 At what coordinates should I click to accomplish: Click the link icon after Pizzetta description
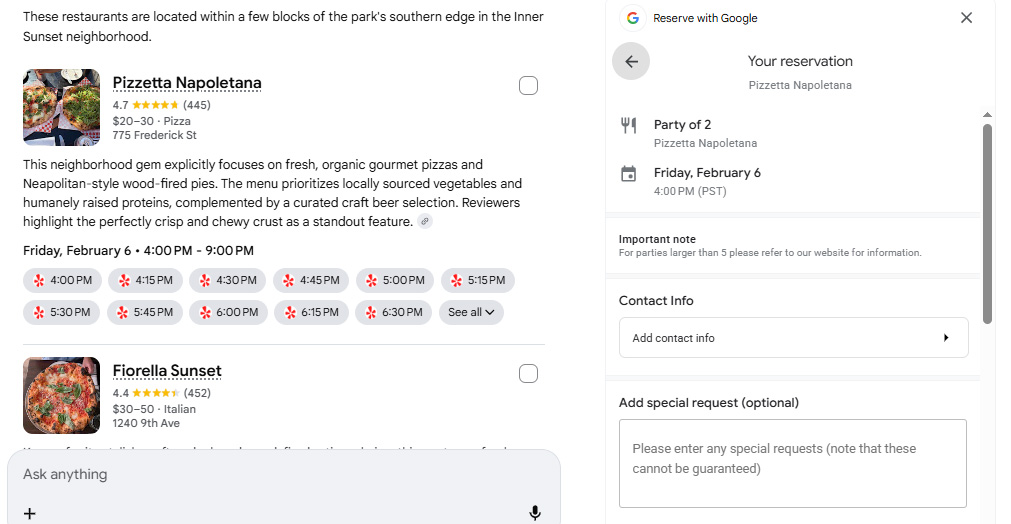click(x=425, y=222)
